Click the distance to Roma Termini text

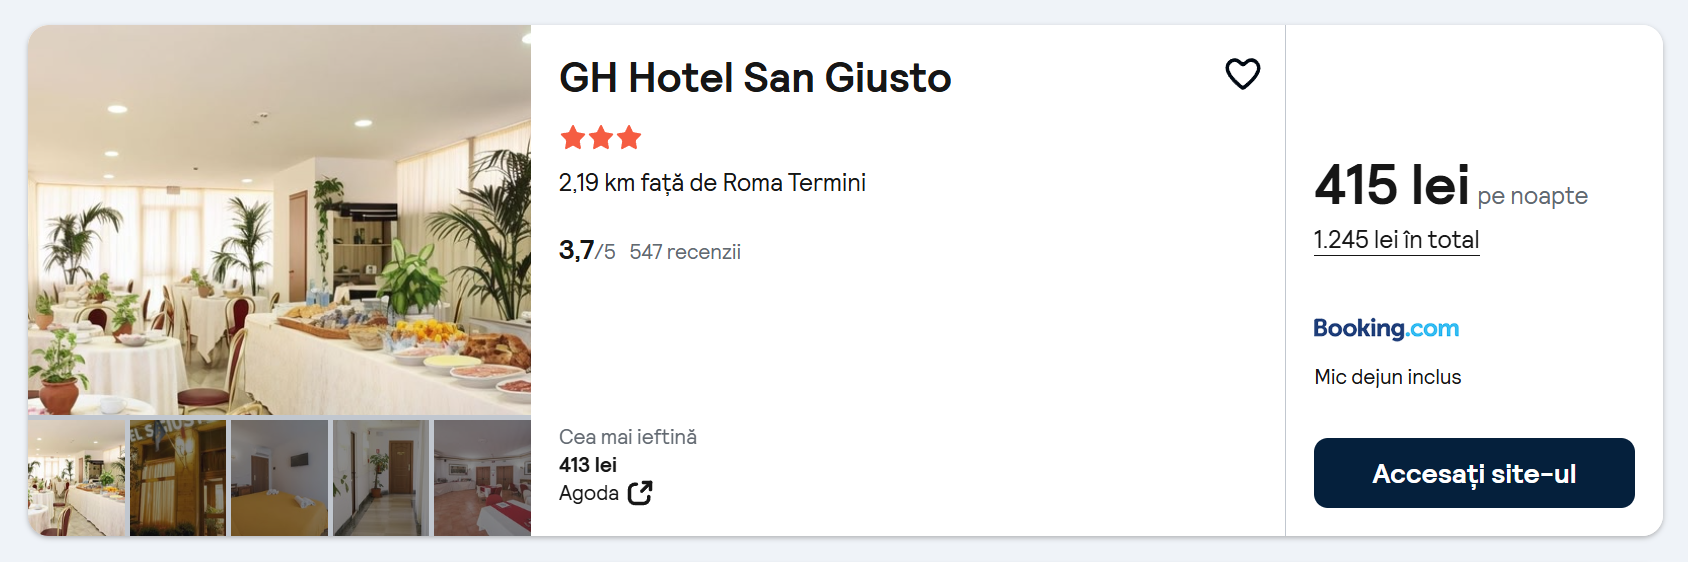click(712, 183)
